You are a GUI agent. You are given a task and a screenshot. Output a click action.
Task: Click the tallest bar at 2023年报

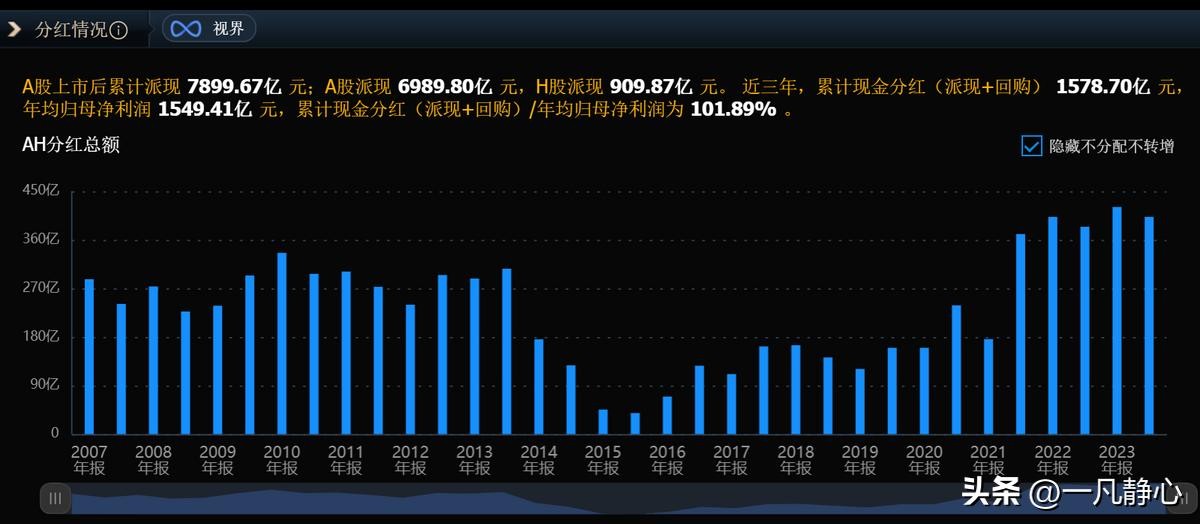[1117, 321]
